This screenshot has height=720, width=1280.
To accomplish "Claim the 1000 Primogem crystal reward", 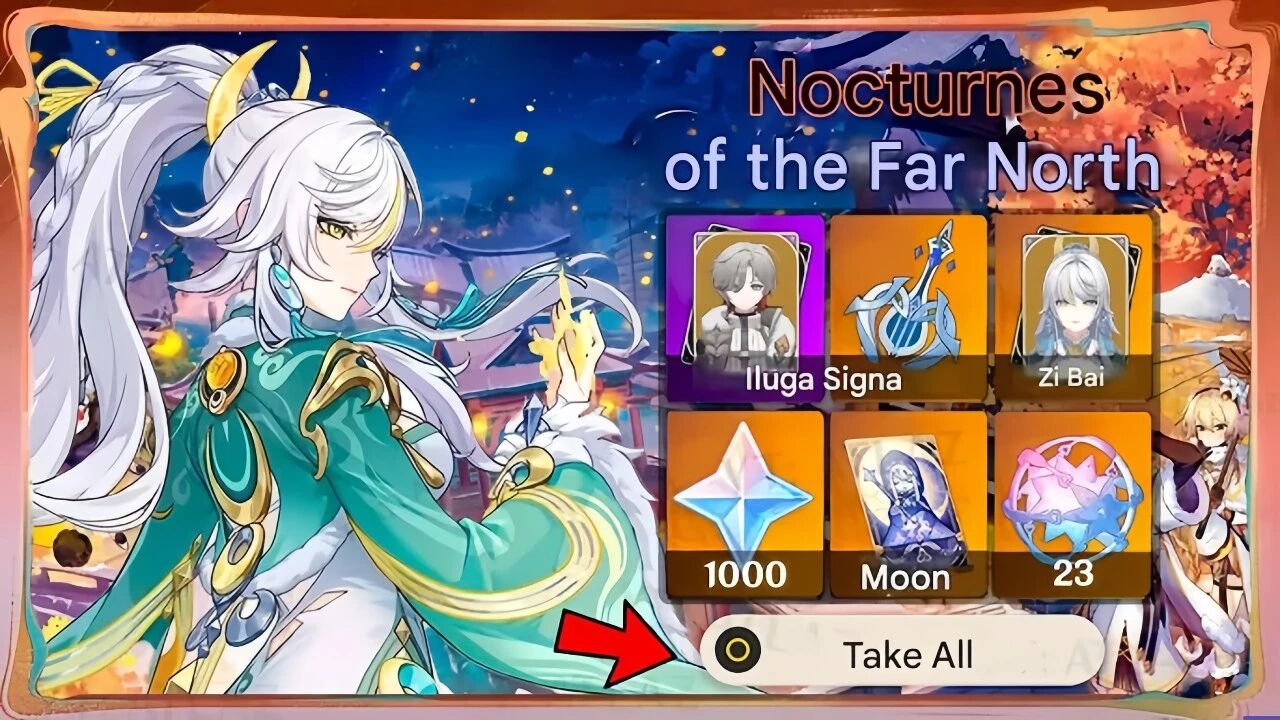I will [x=745, y=503].
